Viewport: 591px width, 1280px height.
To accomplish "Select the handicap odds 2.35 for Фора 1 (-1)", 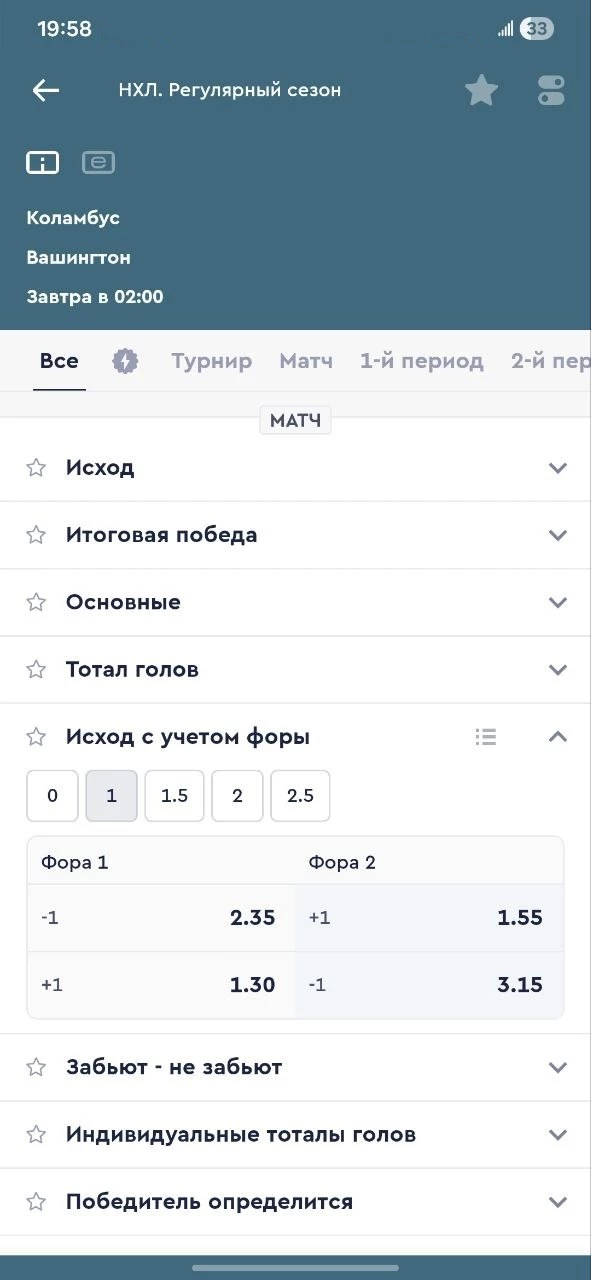I will pos(160,917).
